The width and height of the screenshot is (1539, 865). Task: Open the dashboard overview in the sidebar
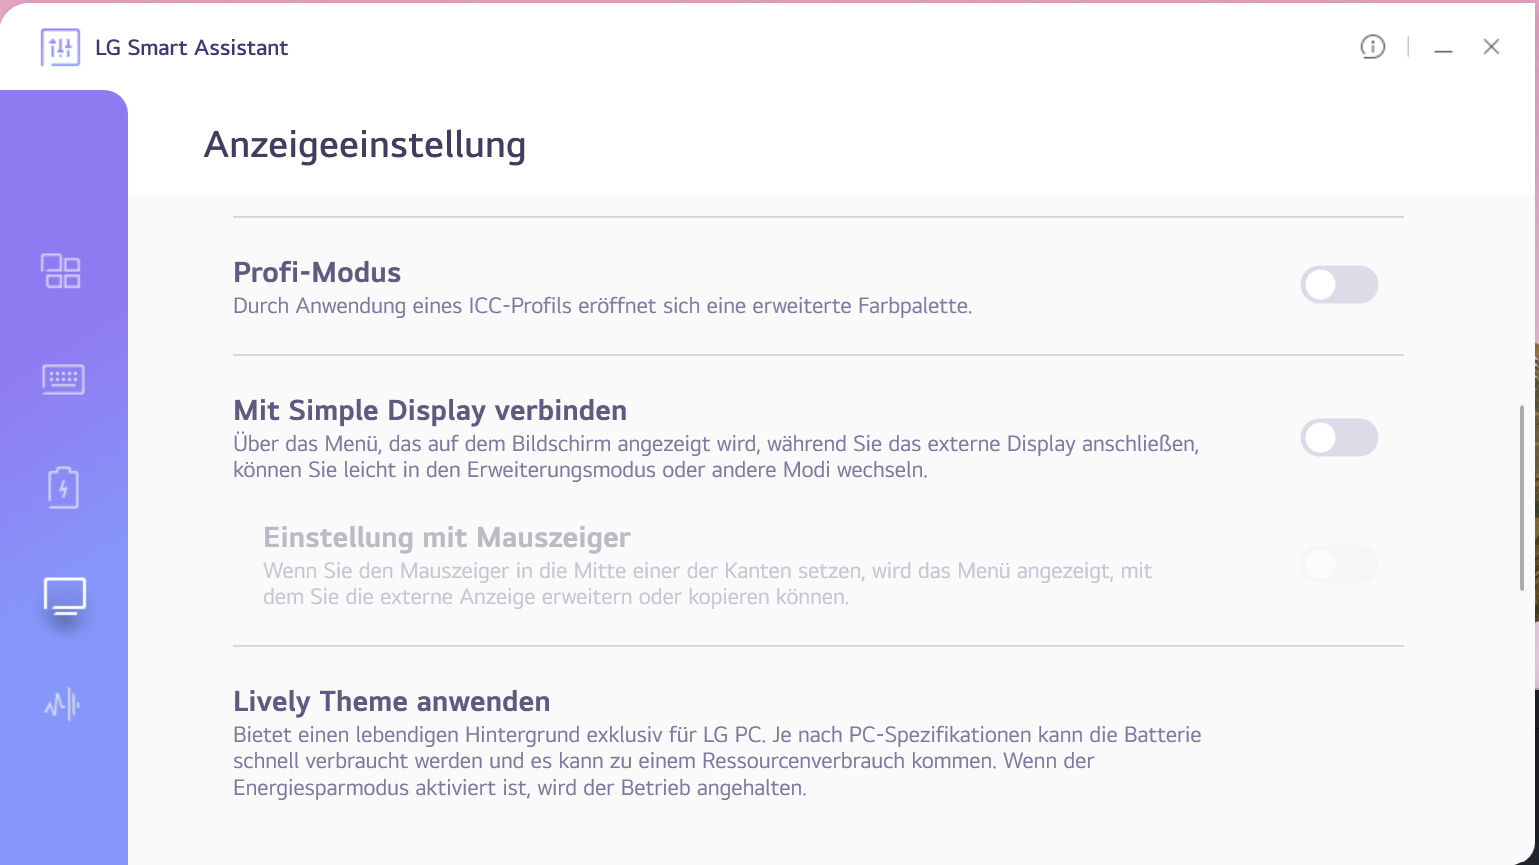[61, 271]
